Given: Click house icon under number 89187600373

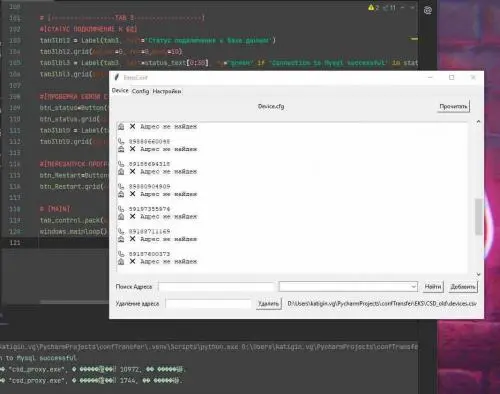Looking at the screenshot, I should click(x=121, y=261).
